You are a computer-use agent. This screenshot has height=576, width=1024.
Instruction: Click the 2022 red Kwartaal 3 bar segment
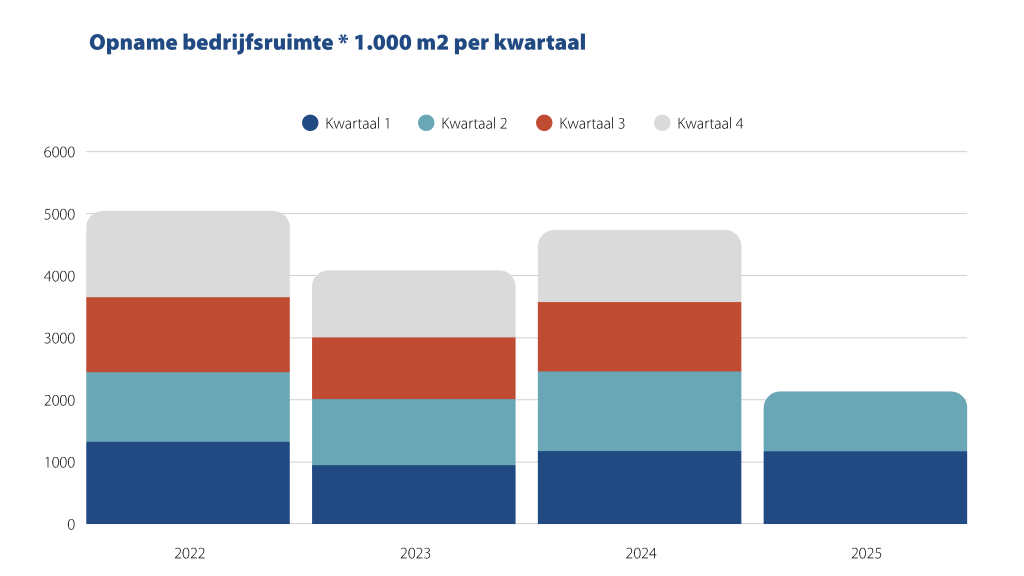[x=188, y=334]
